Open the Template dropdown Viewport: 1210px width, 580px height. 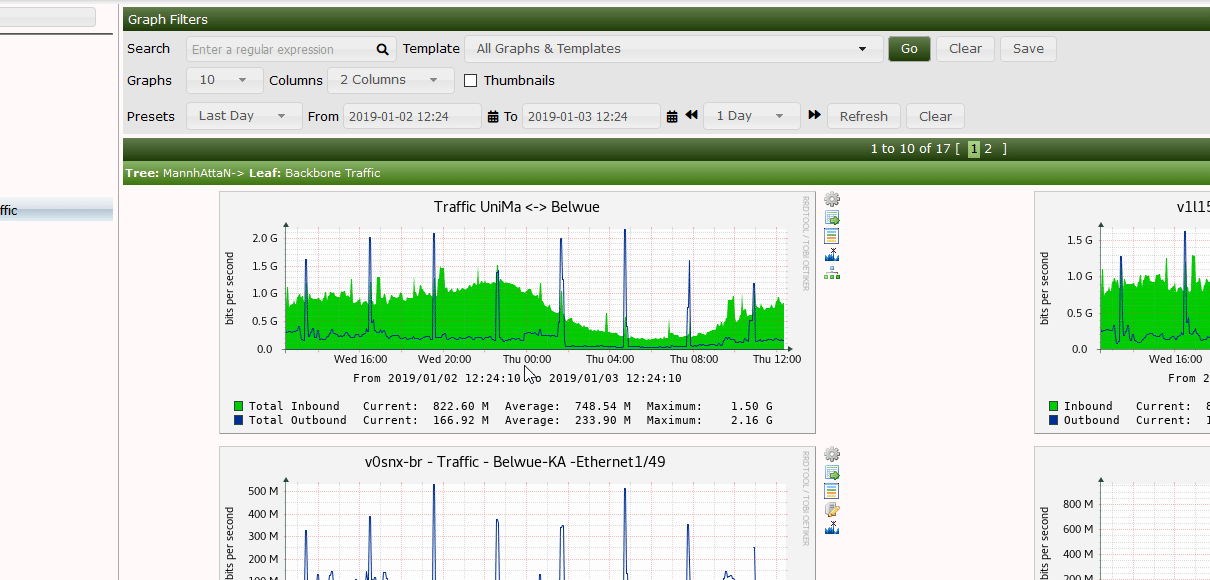[x=673, y=49]
